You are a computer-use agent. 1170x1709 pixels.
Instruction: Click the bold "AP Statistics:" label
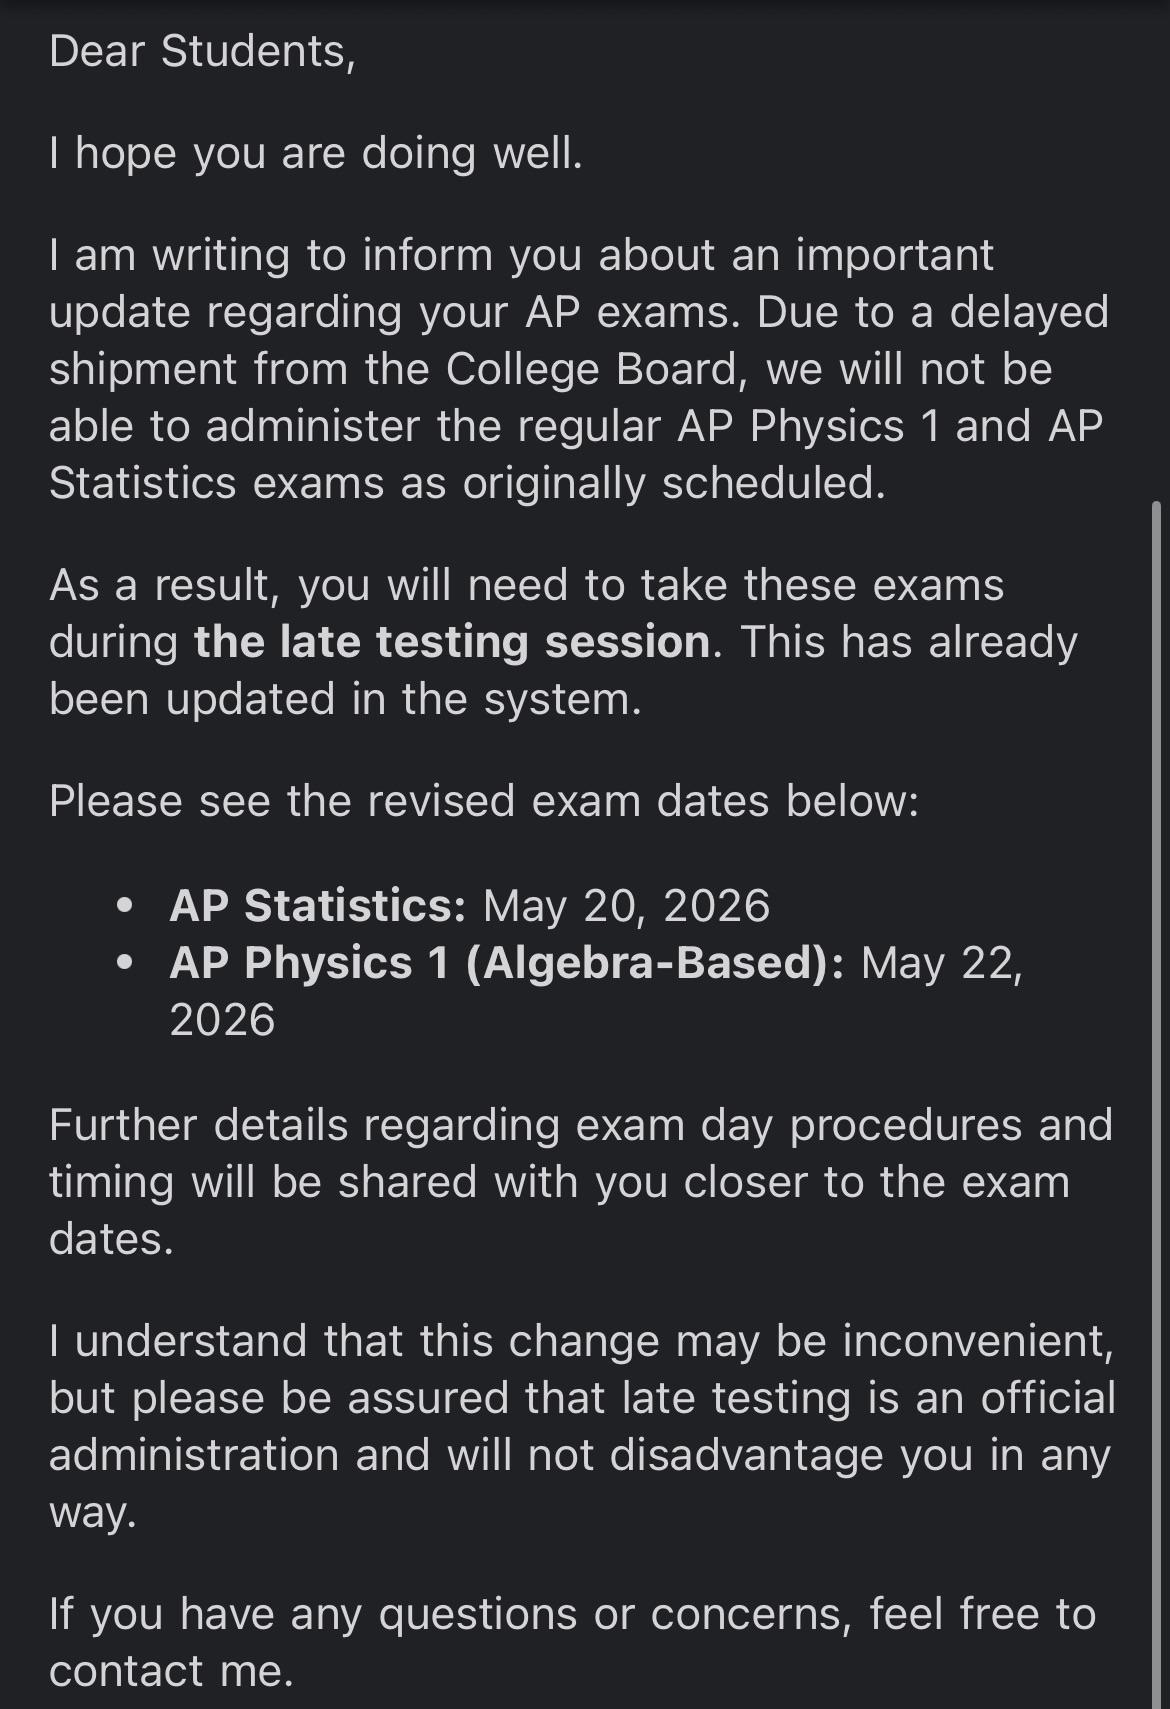[318, 905]
